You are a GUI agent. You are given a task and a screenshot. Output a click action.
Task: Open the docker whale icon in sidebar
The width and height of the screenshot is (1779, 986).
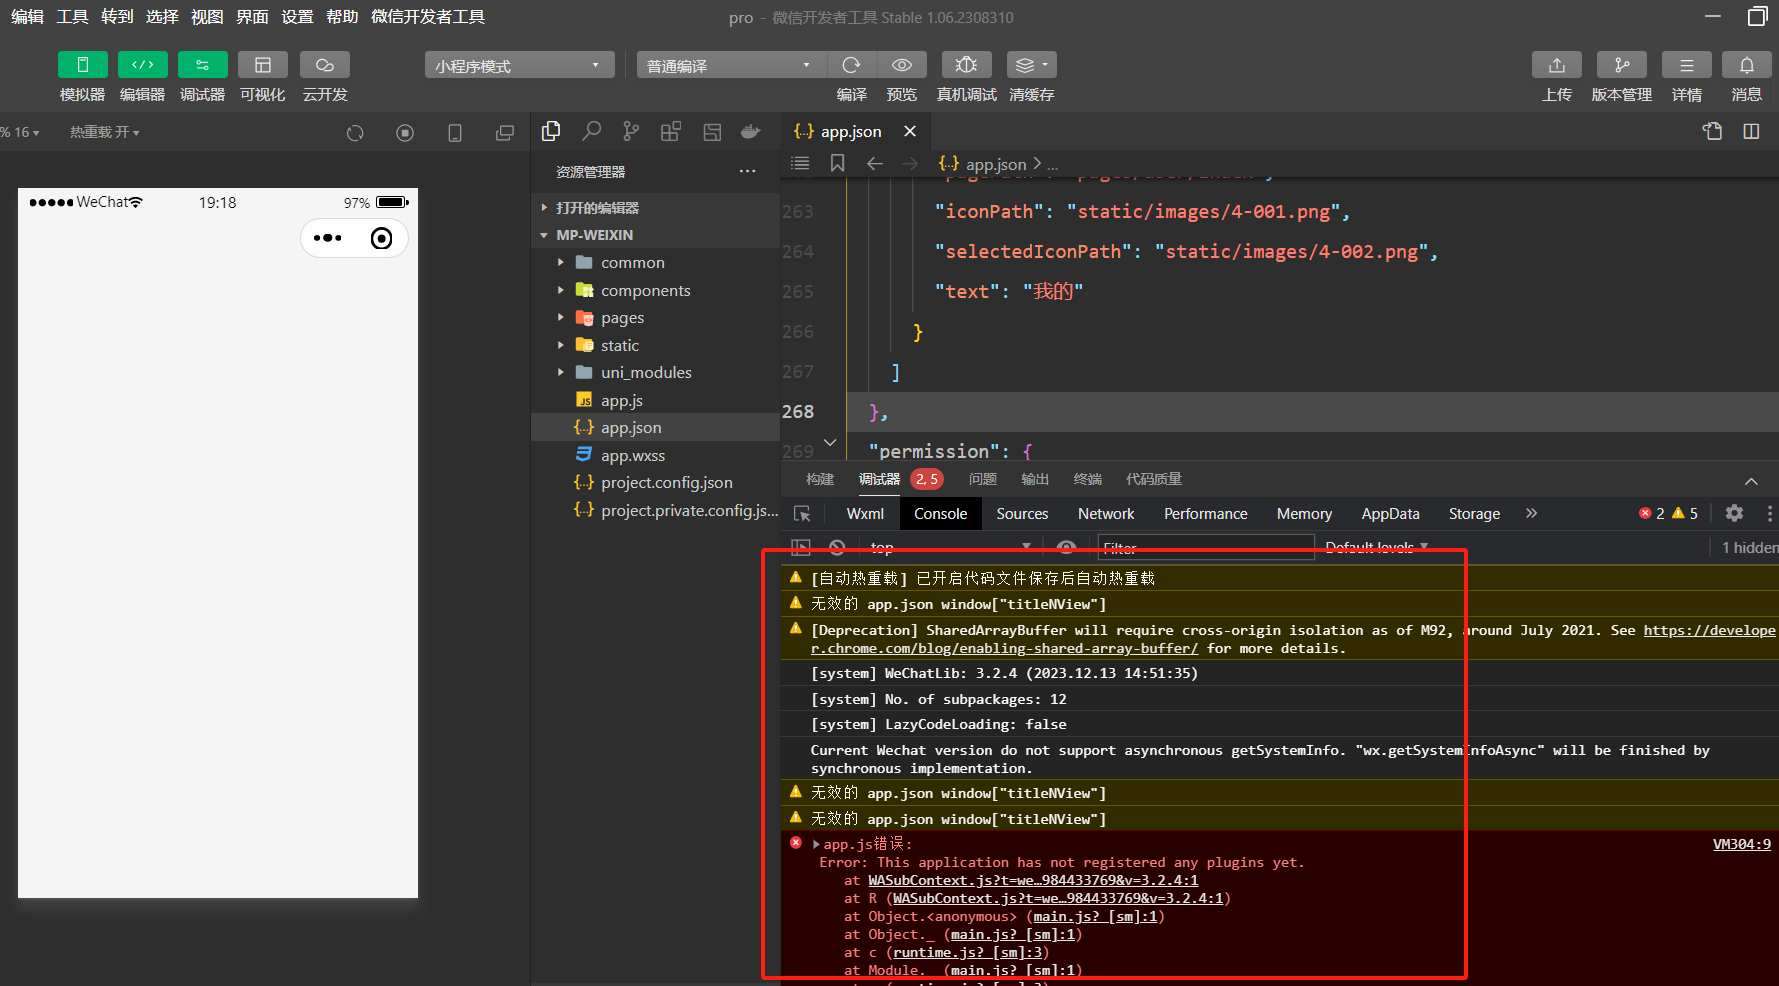(x=750, y=131)
